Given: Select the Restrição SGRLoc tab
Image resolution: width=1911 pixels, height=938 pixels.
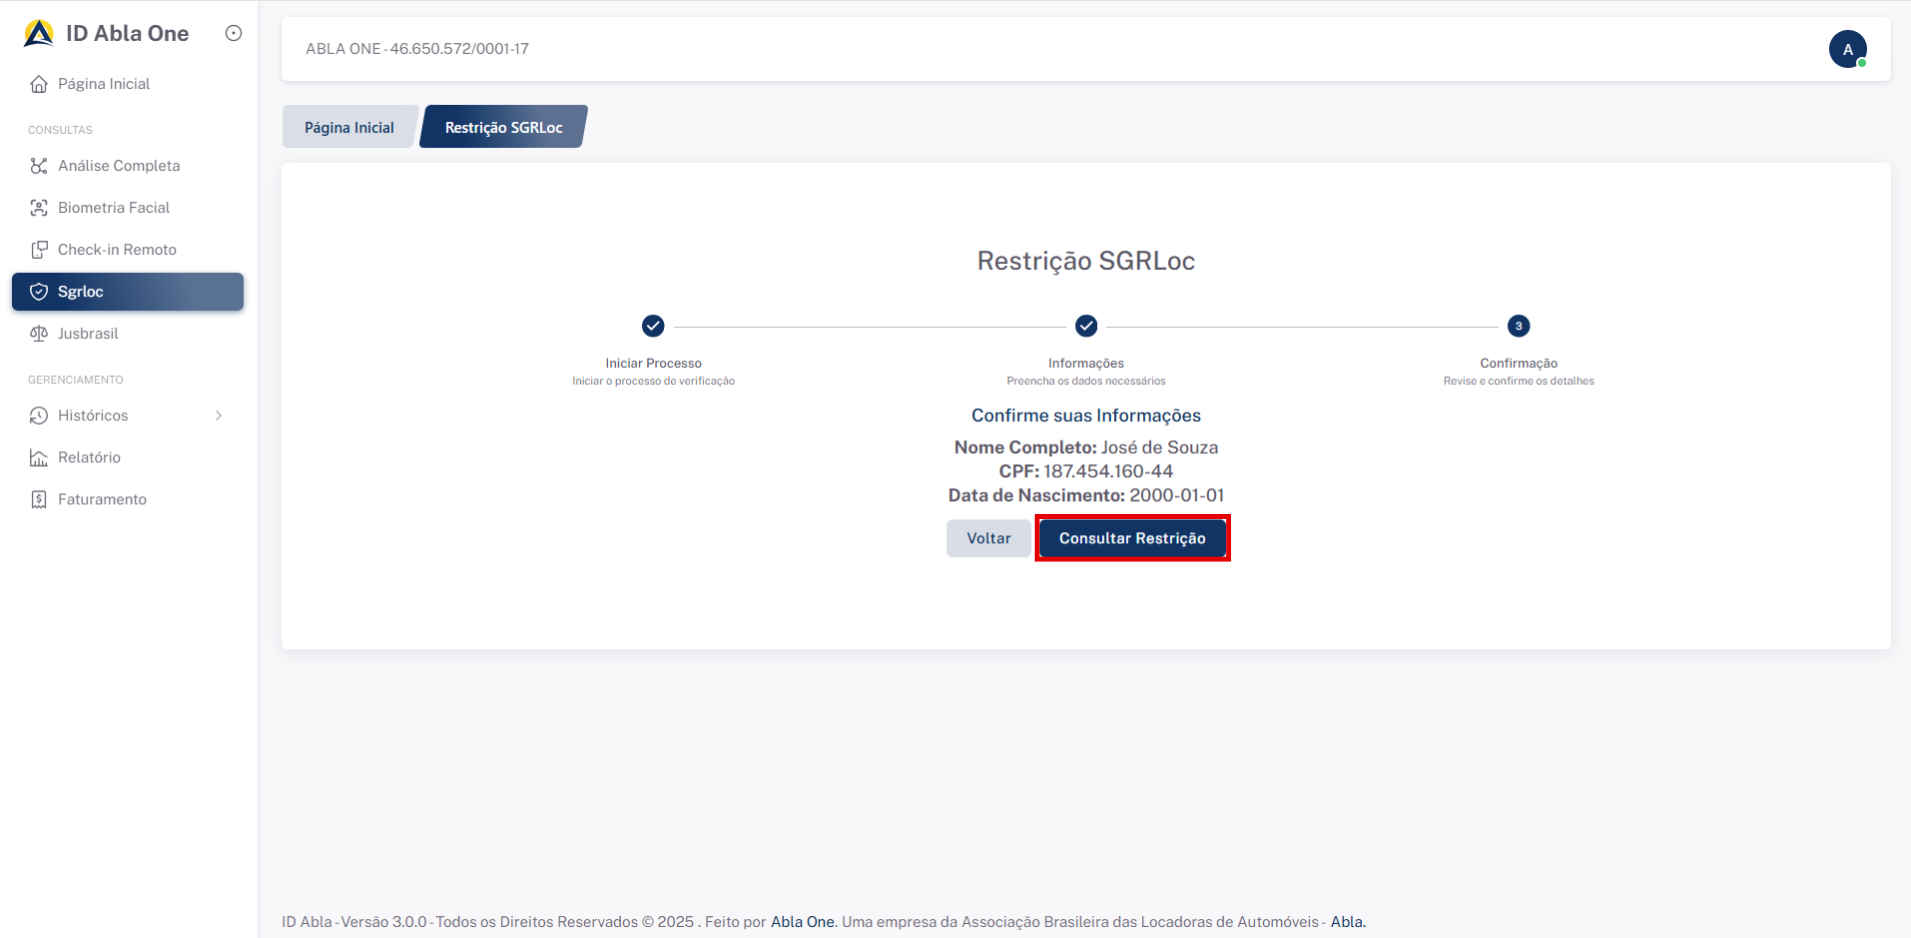Looking at the screenshot, I should 503,127.
